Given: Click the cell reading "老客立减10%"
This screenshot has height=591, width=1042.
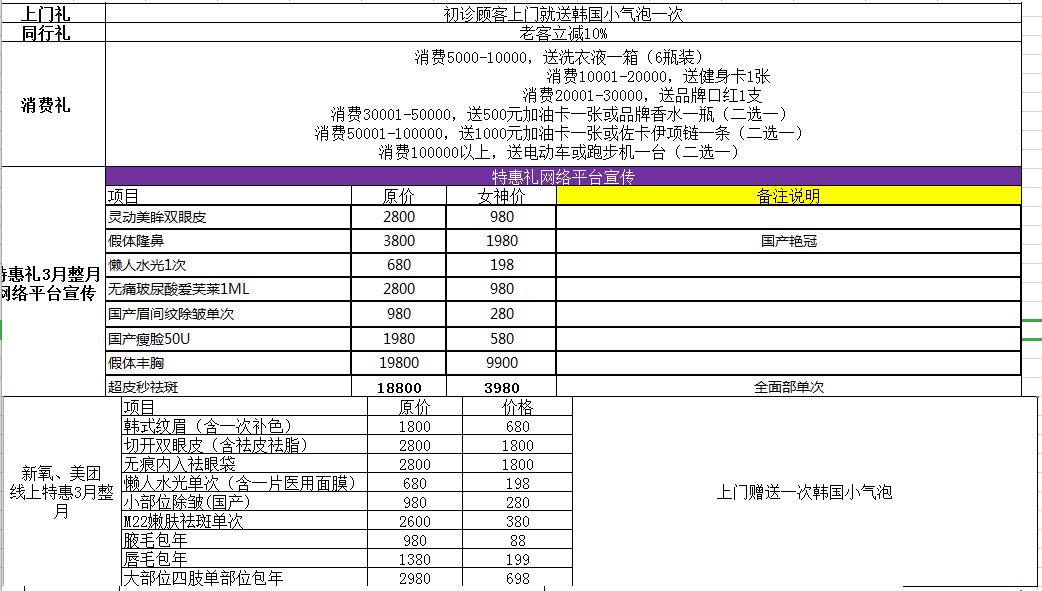Looking at the screenshot, I should [563, 33].
